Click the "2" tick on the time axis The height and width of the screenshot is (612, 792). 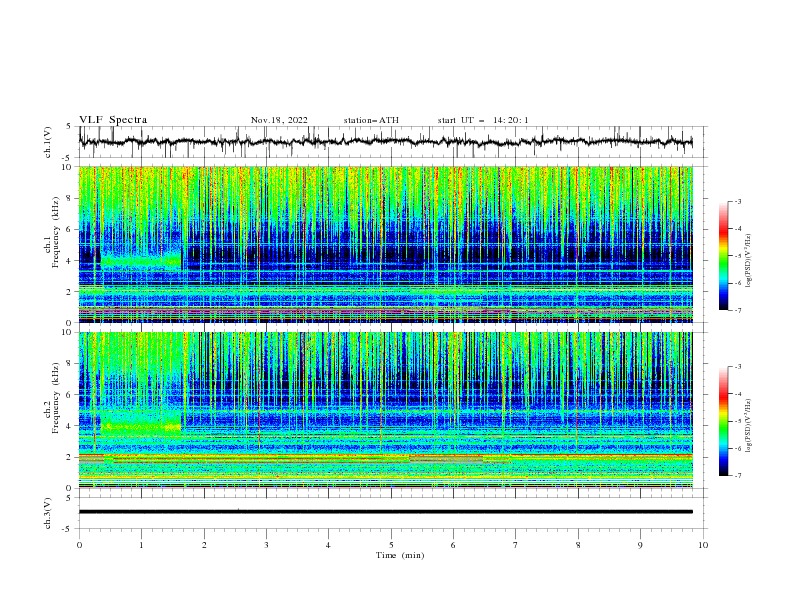pyautogui.click(x=204, y=545)
